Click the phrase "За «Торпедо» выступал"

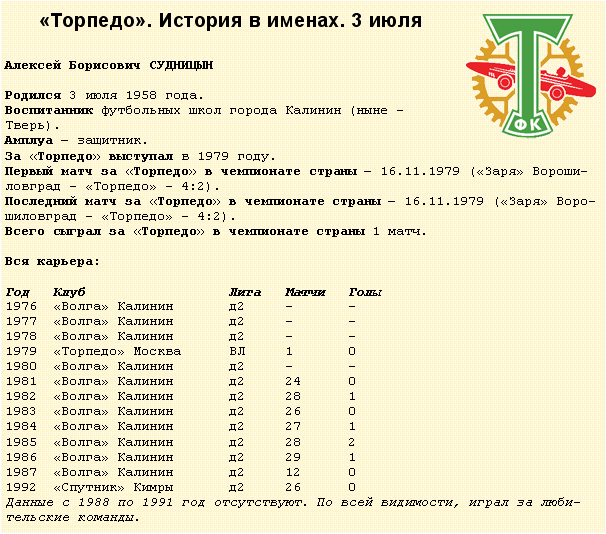tap(89, 156)
